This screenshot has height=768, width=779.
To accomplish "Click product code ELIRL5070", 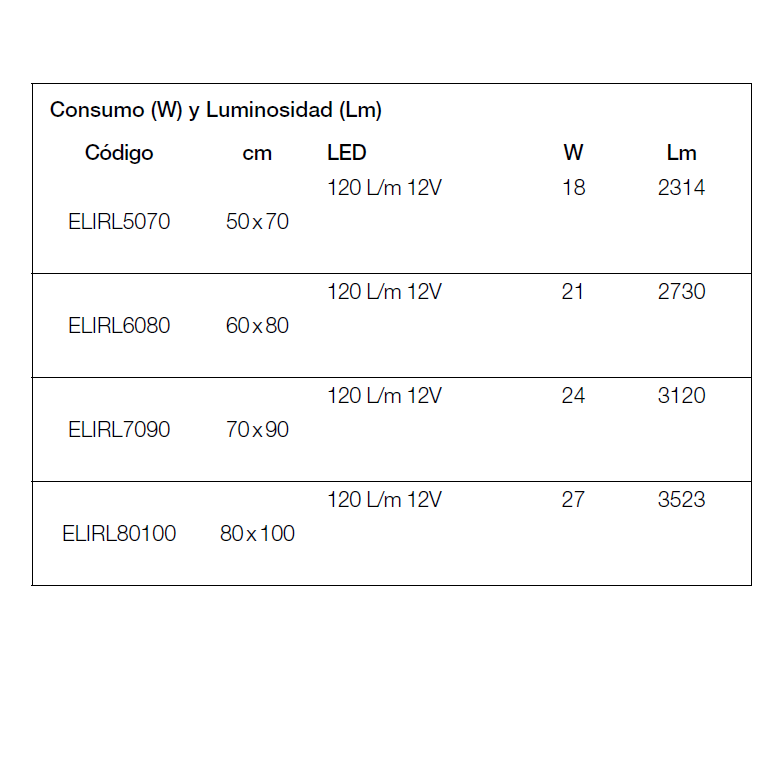I will coord(119,222).
